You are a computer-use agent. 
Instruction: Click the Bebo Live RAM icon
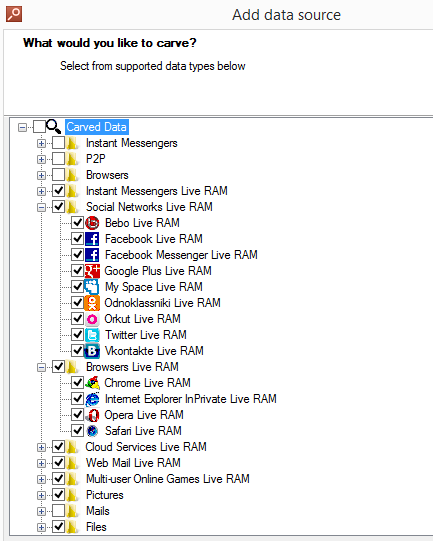92,223
